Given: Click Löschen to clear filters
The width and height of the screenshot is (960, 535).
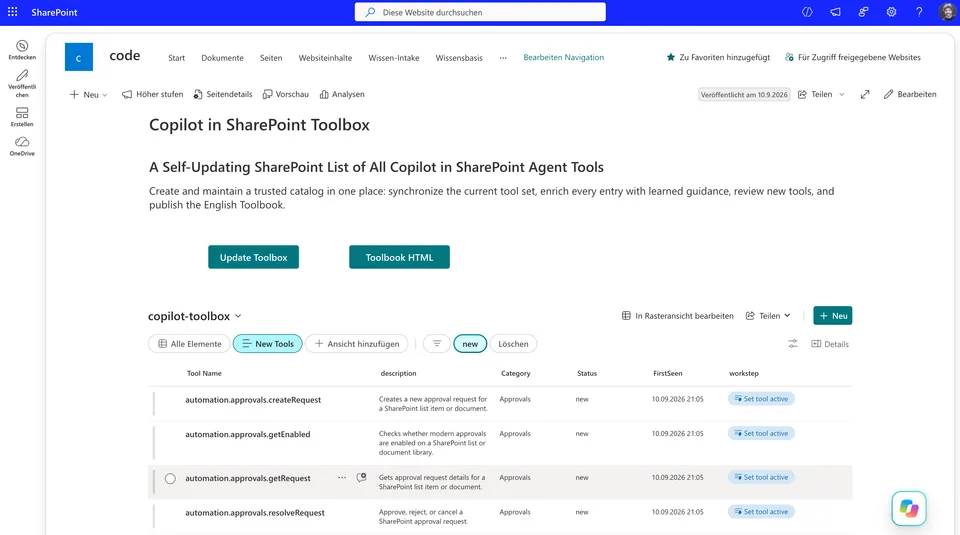Looking at the screenshot, I should [513, 343].
